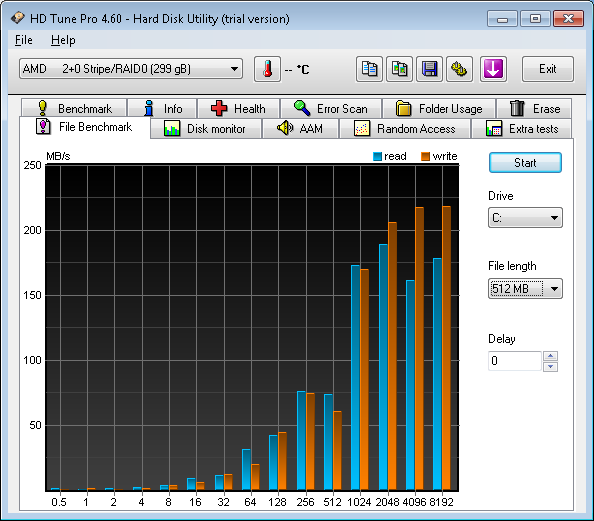Click the copy screenshot toolbar icon
Screen dimensions: 594x521
pyautogui.click(x=399, y=69)
